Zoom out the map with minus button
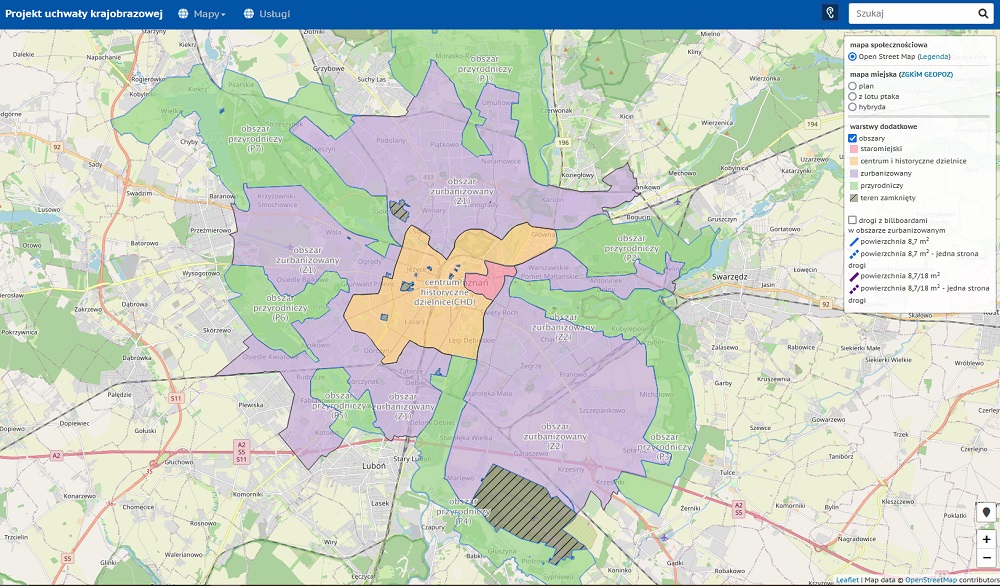The width and height of the screenshot is (1000, 586). (x=986, y=557)
